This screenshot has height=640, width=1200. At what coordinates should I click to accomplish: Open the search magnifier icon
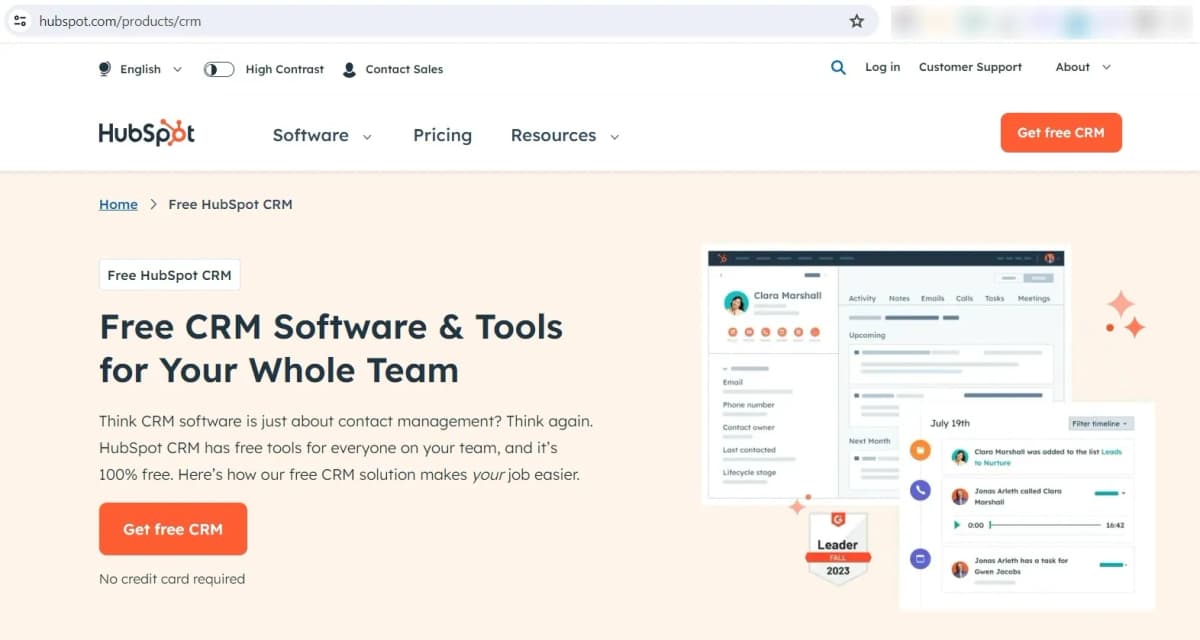(x=838, y=67)
